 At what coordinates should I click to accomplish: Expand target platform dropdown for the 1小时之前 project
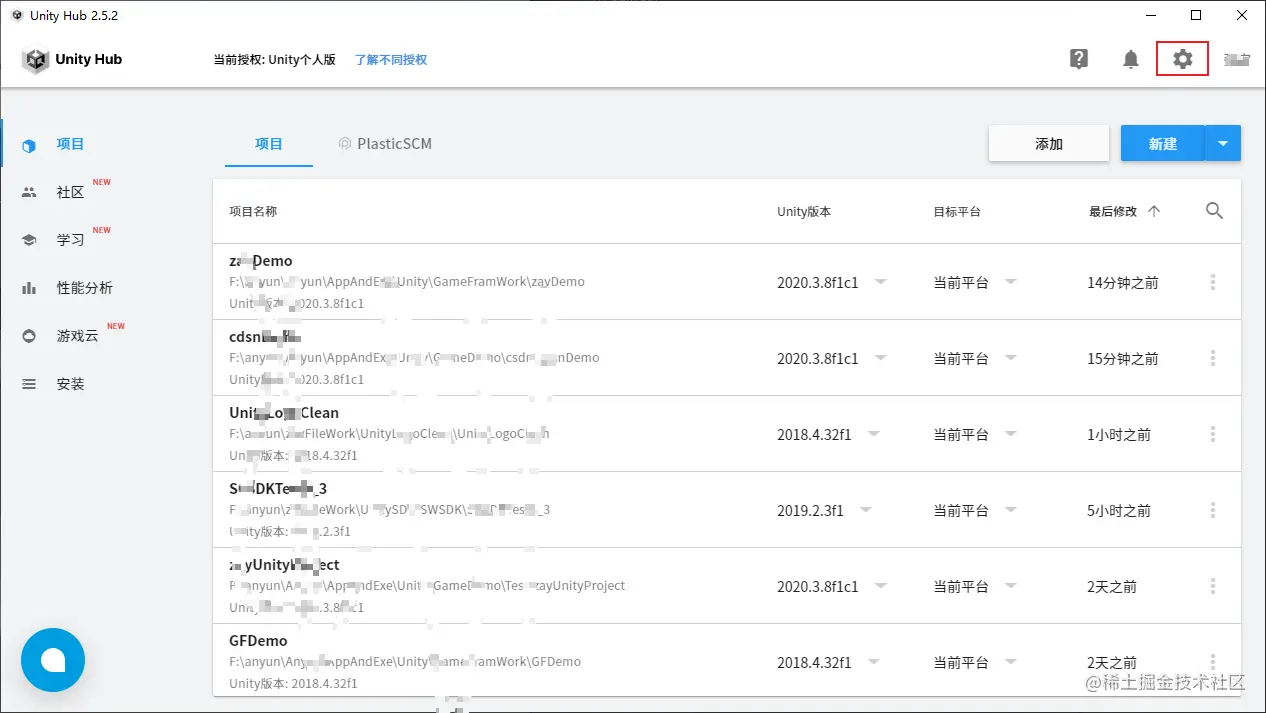pos(1010,433)
